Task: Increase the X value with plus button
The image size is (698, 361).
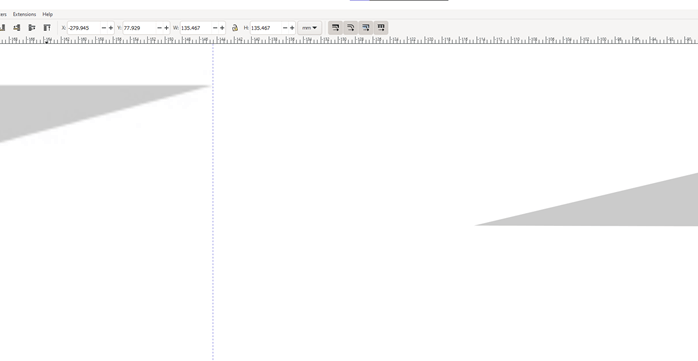Action: (x=111, y=28)
